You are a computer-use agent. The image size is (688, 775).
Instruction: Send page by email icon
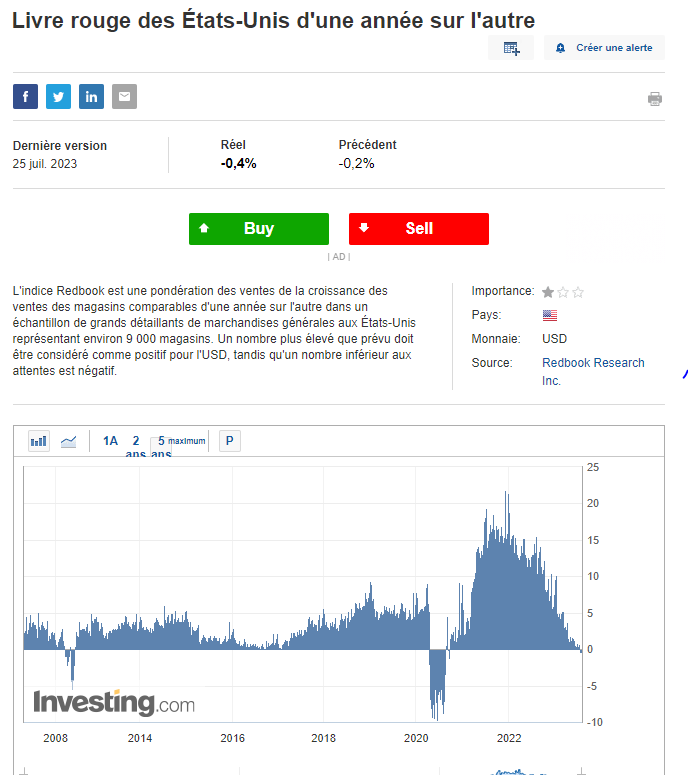coord(124,97)
